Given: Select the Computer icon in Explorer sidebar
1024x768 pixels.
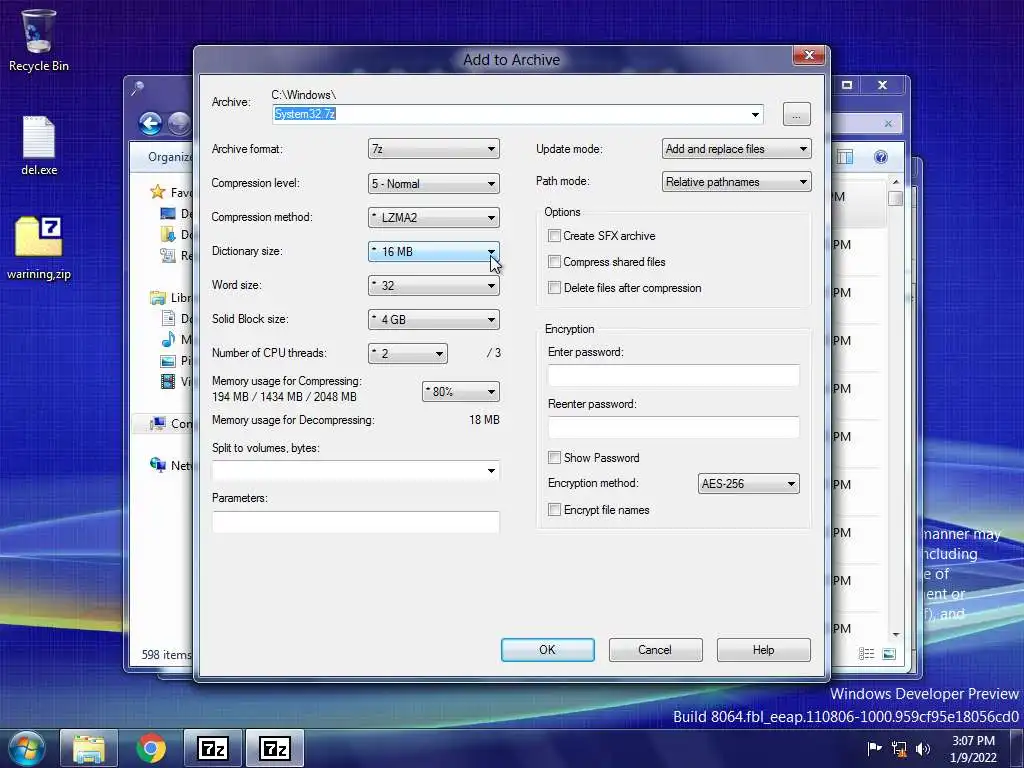Looking at the screenshot, I should point(157,423).
